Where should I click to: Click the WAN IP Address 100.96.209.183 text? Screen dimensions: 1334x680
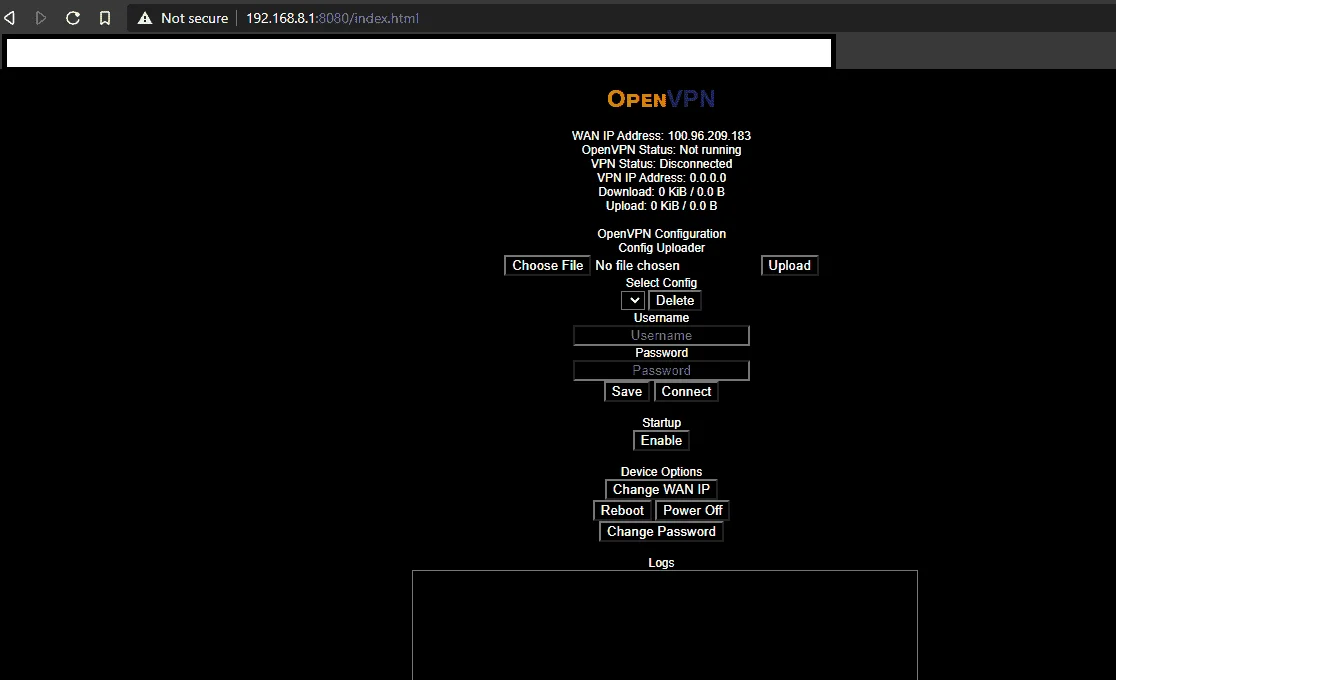(x=661, y=136)
